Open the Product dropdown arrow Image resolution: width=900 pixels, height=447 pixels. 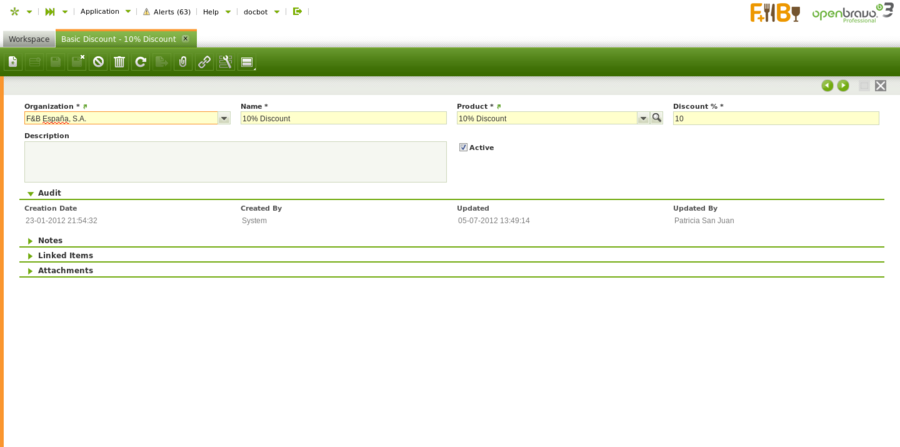pyautogui.click(x=643, y=118)
